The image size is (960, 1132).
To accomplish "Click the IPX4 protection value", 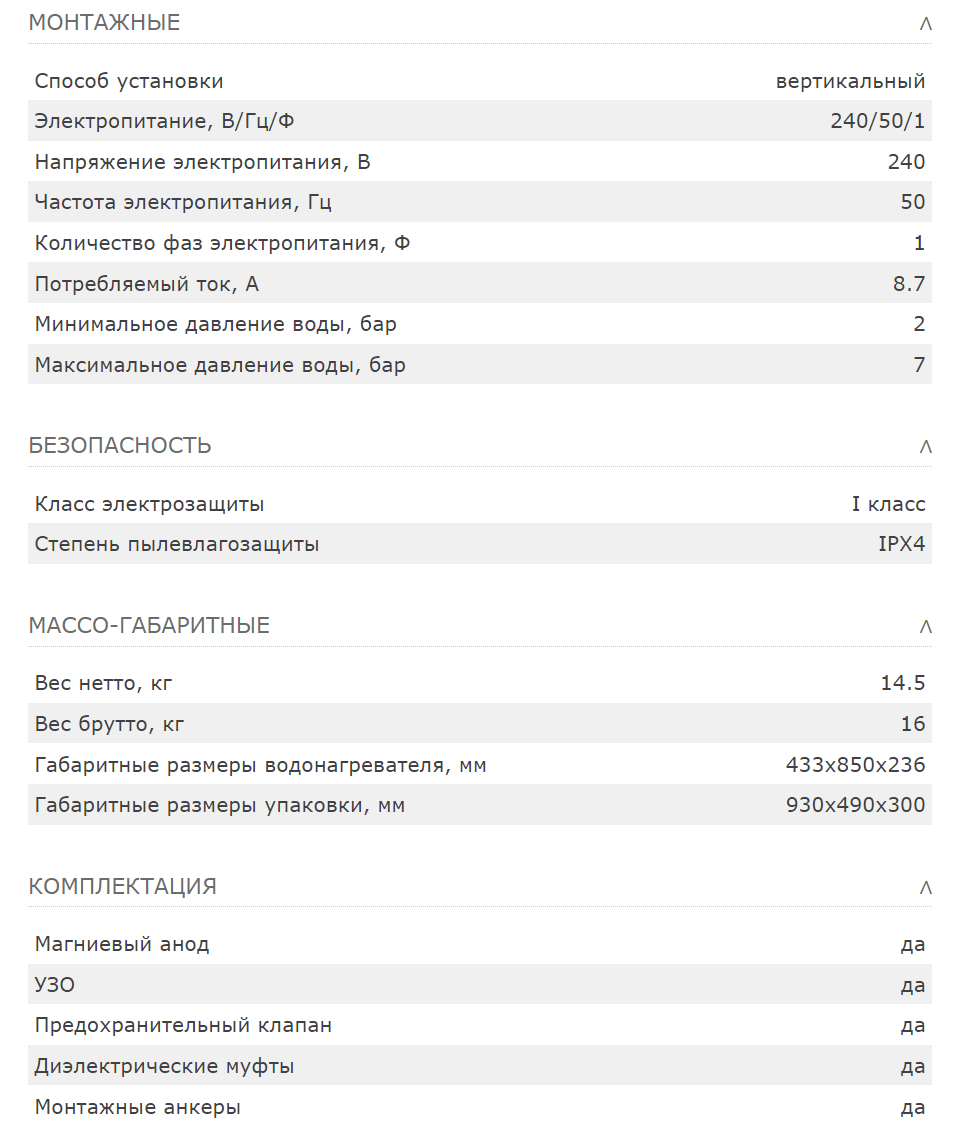I will tap(902, 544).
